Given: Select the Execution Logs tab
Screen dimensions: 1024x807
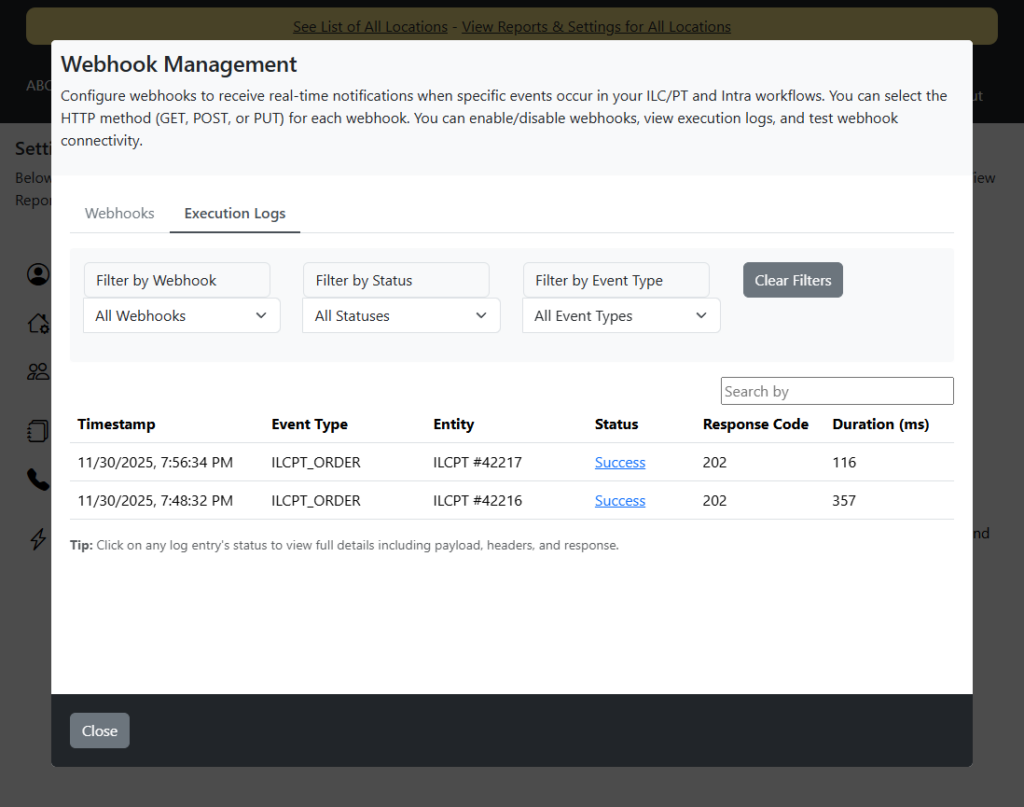Looking at the screenshot, I should coord(235,213).
